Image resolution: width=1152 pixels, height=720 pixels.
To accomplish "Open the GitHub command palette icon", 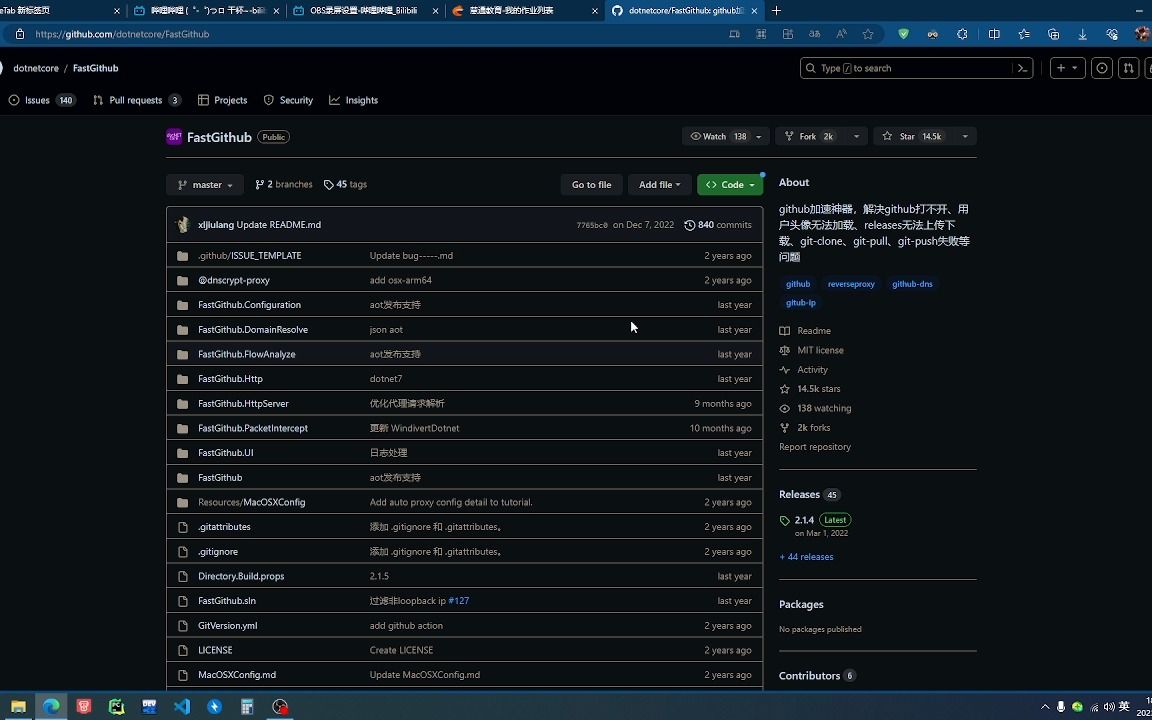I will click(x=1022, y=68).
